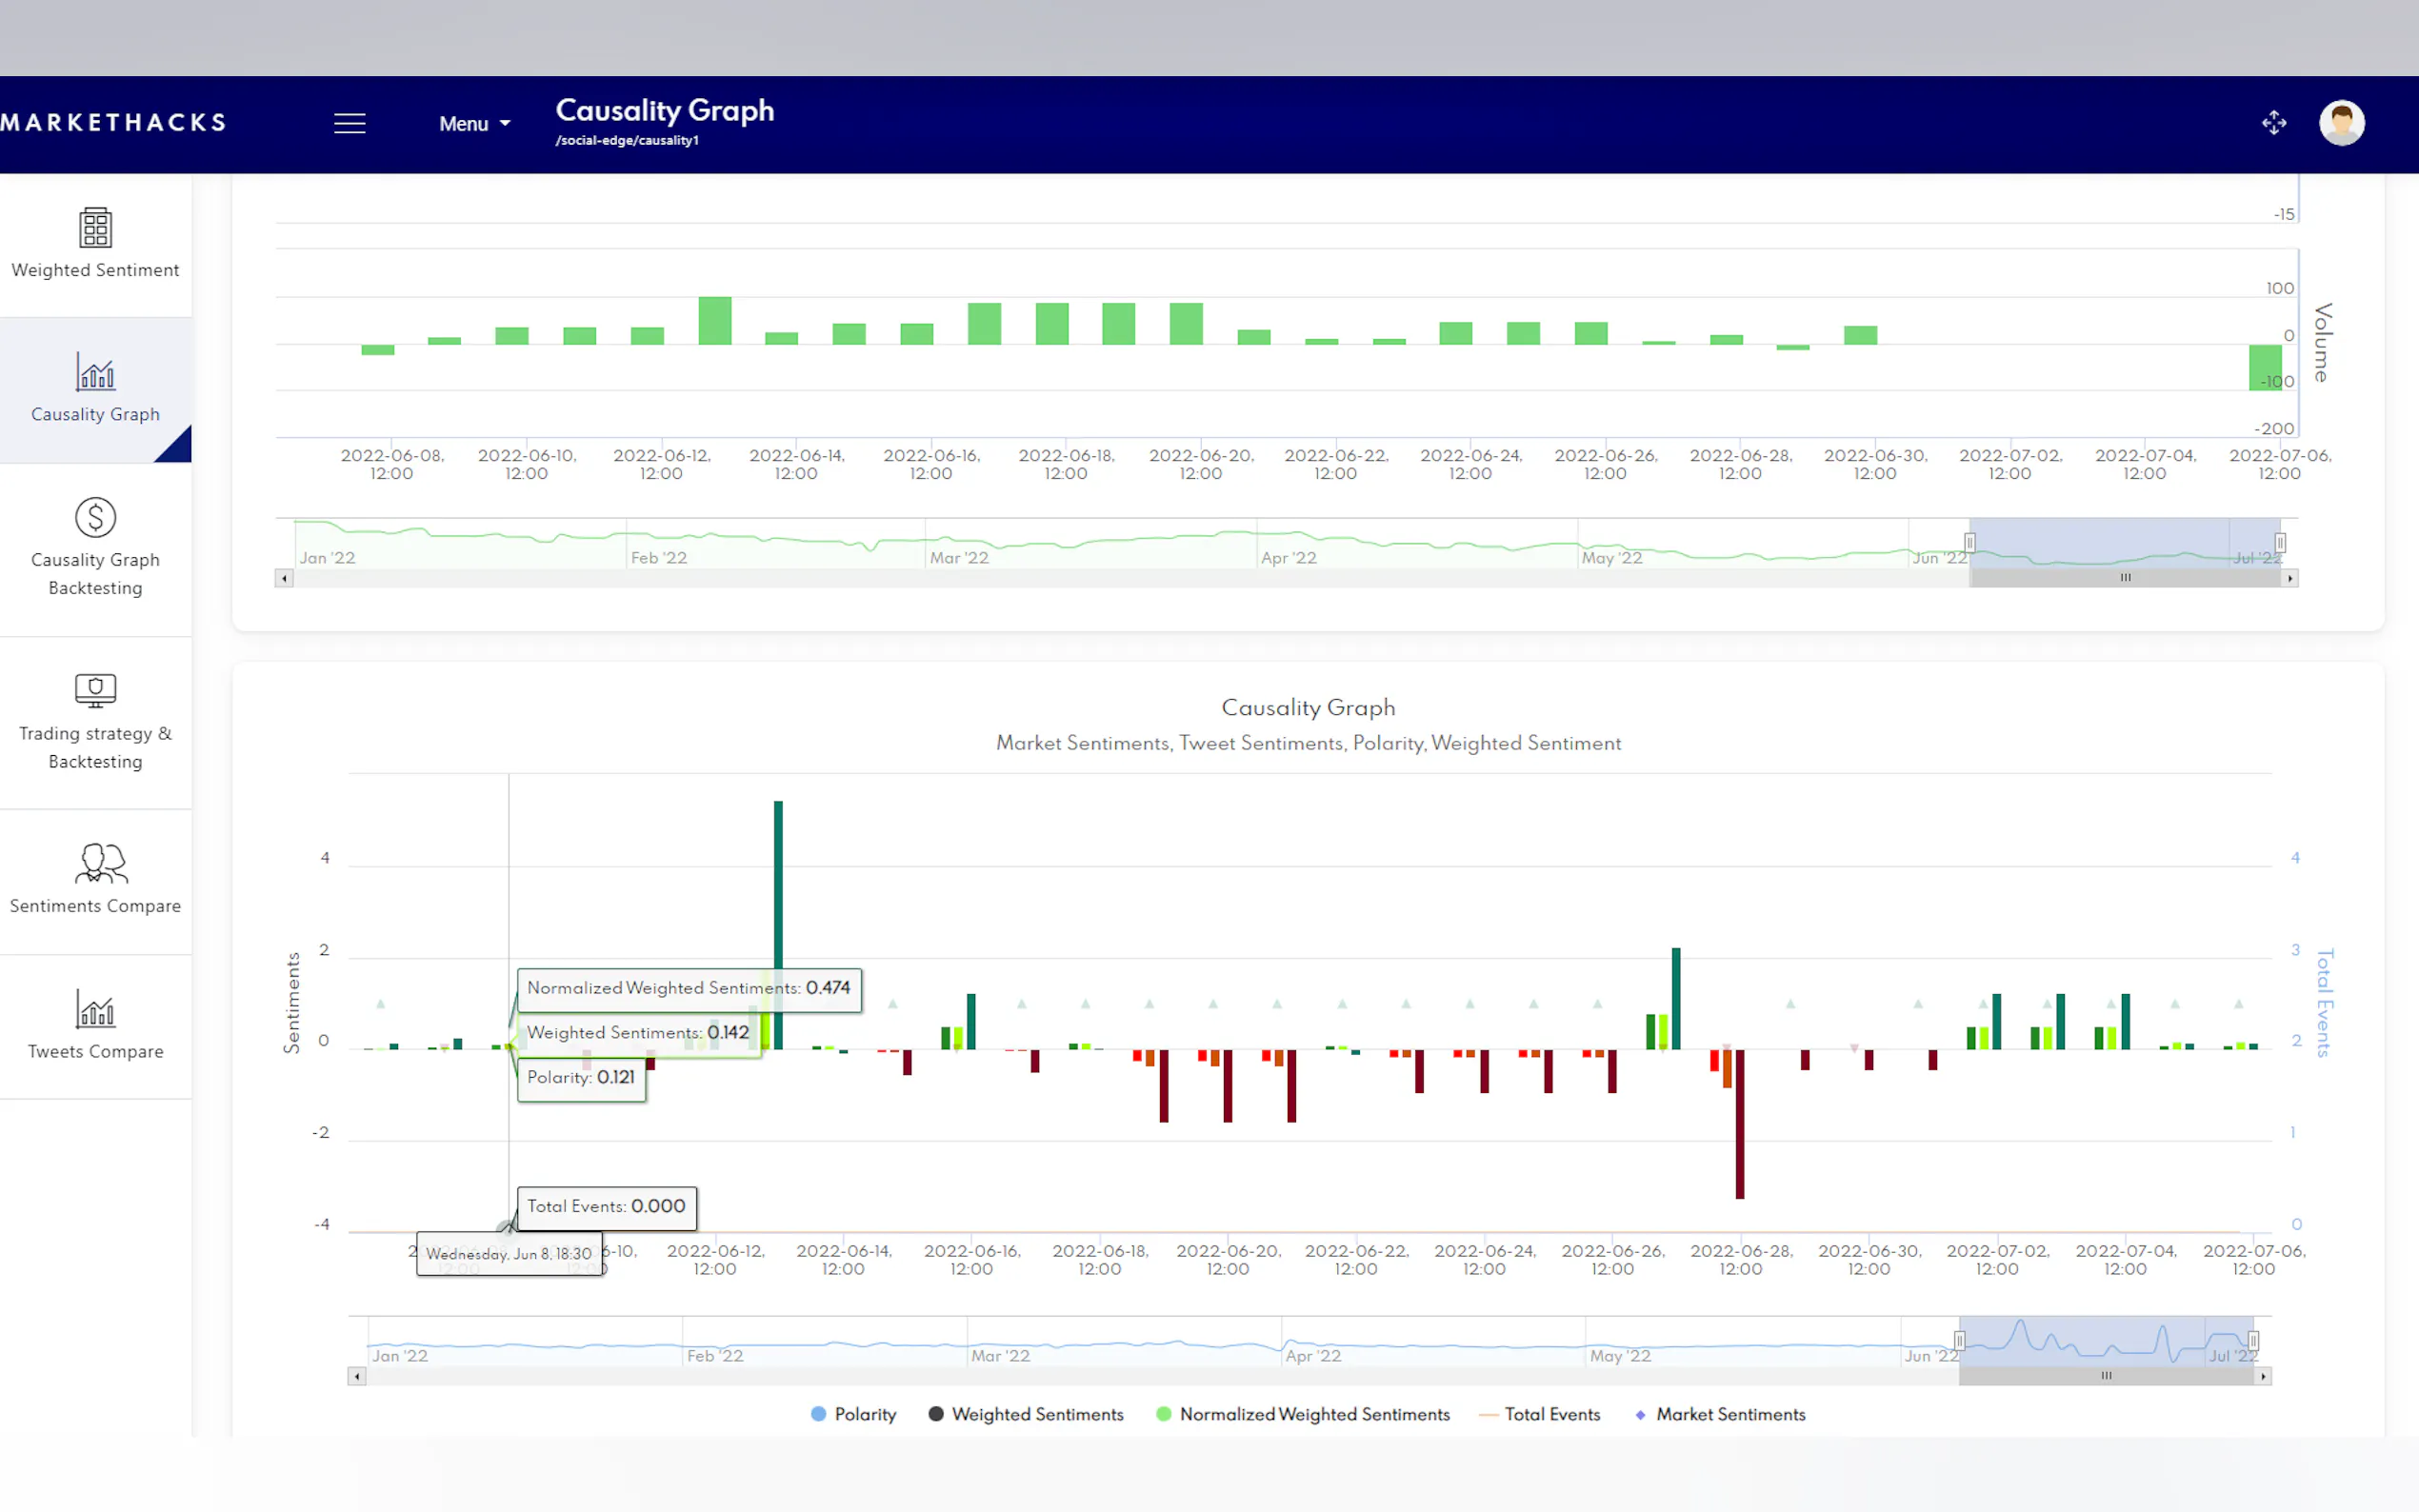The width and height of the screenshot is (2419, 1512).
Task: Hide the Total Events legend series
Action: 1539,1414
